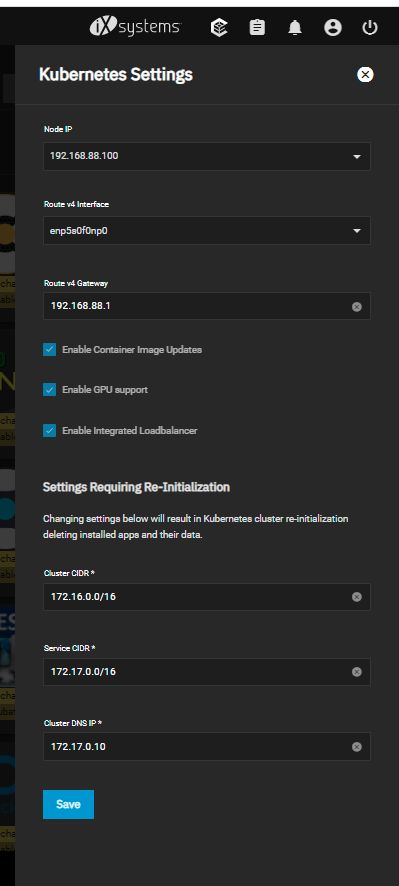Click the Enable GPU support label
This screenshot has height=886, width=399.
click(105, 390)
